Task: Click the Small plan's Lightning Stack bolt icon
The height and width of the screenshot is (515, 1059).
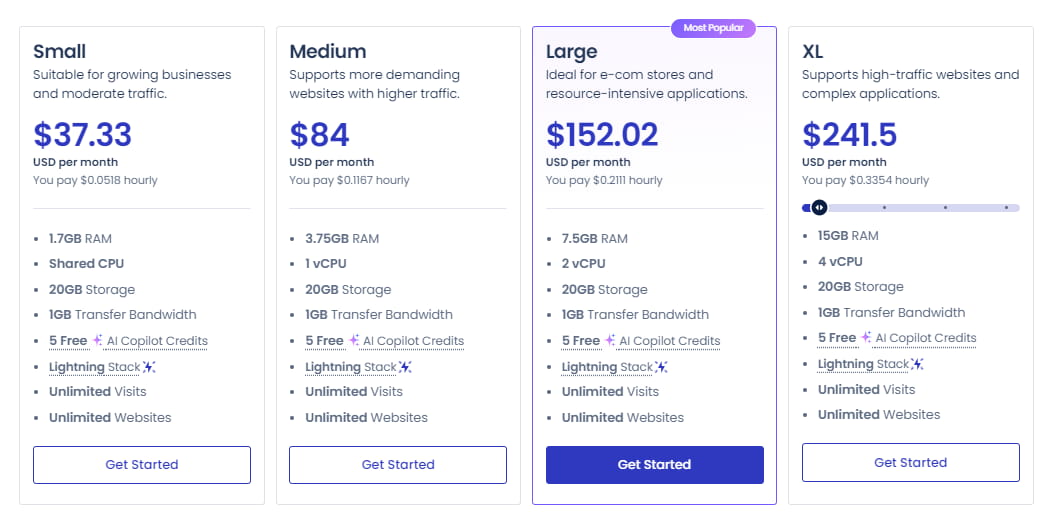Action: tap(149, 367)
